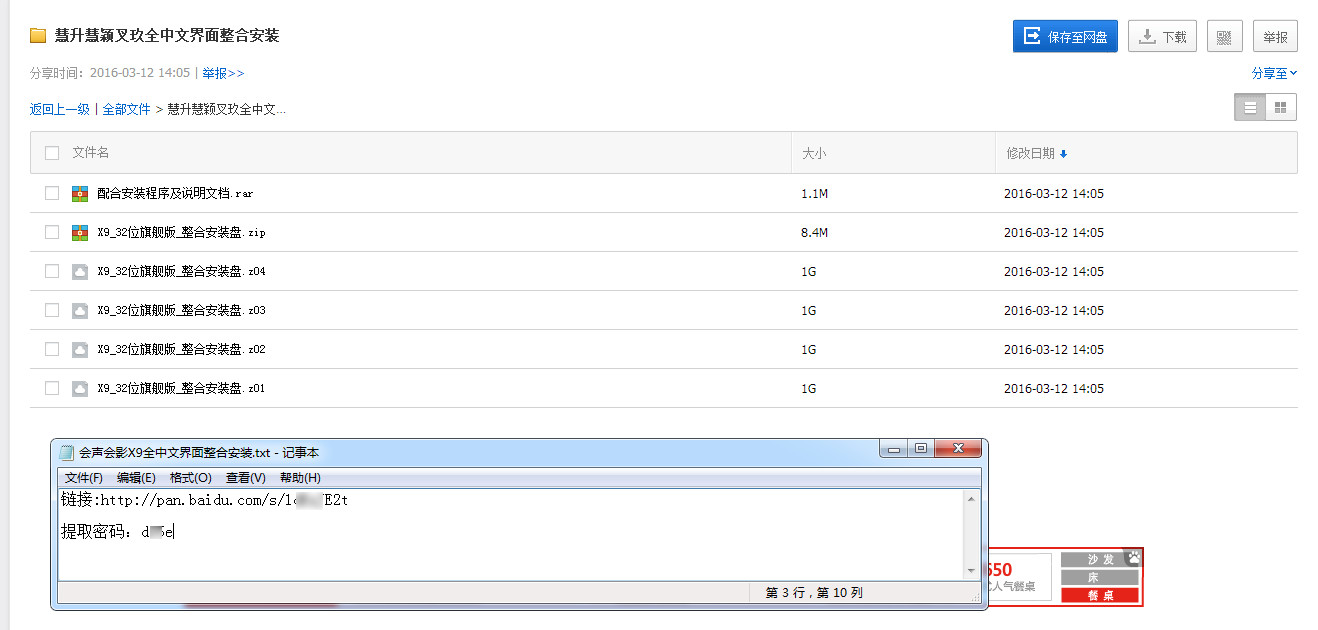Follow the 返回上一级 breadcrumb link
Image resolution: width=1318 pixels, height=630 pixels.
tap(60, 109)
